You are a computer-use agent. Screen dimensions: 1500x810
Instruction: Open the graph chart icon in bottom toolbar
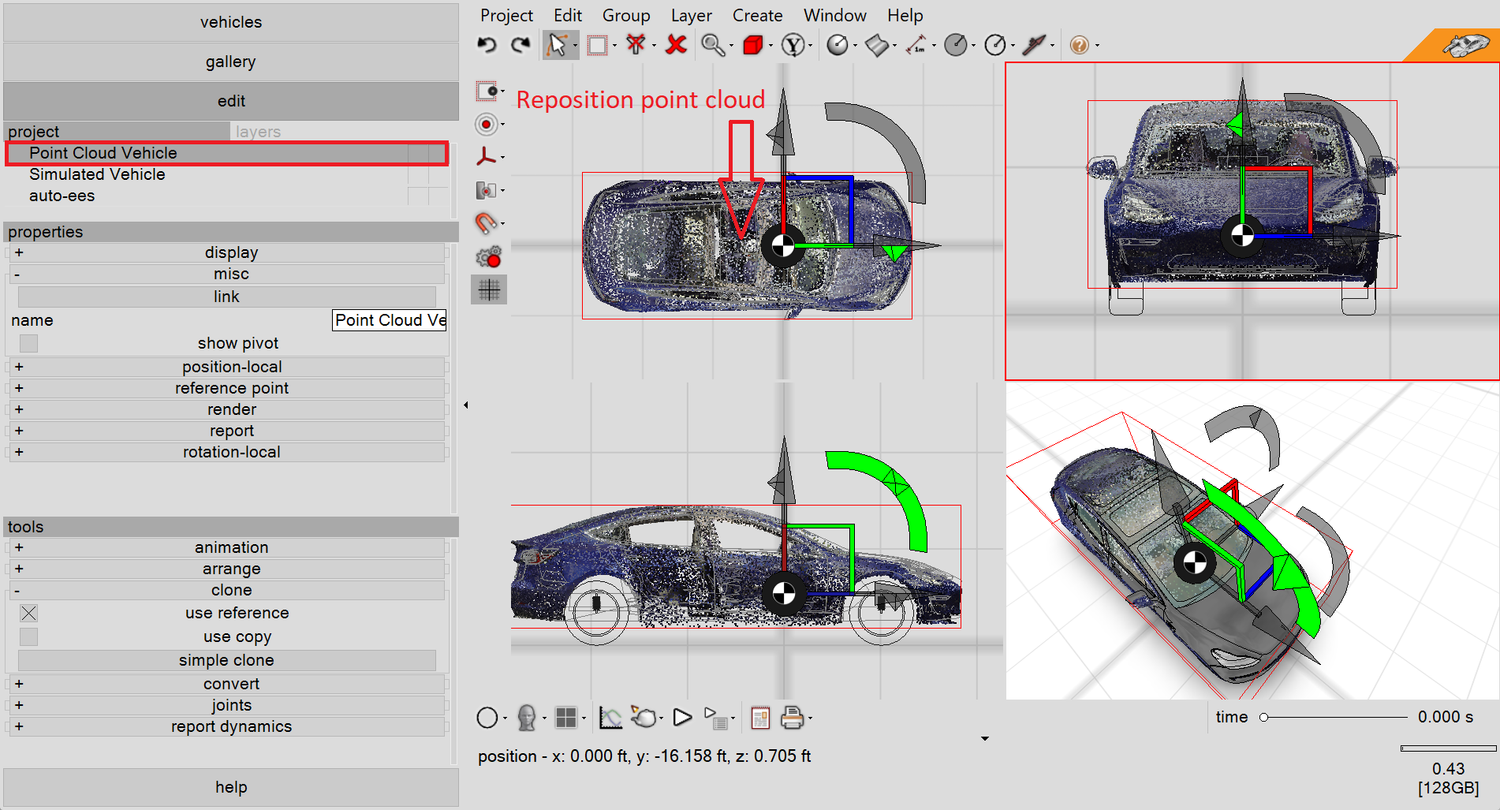click(611, 717)
